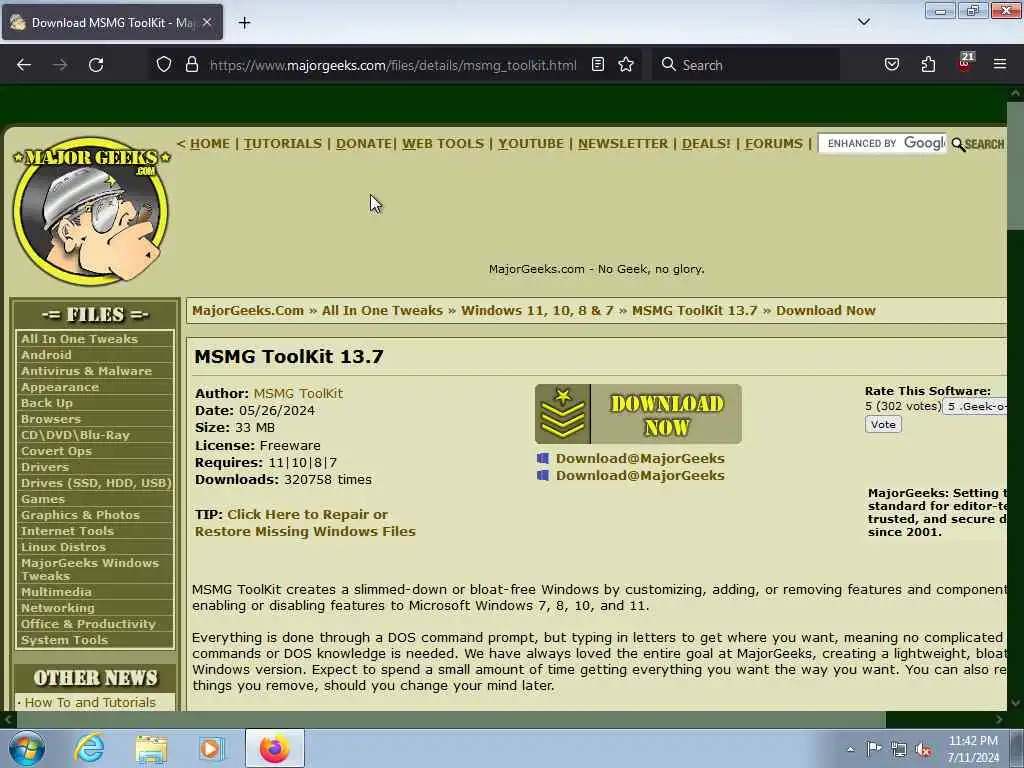Open the Windows Start button
Image resolution: width=1024 pixels, height=768 pixels.
click(x=26, y=748)
